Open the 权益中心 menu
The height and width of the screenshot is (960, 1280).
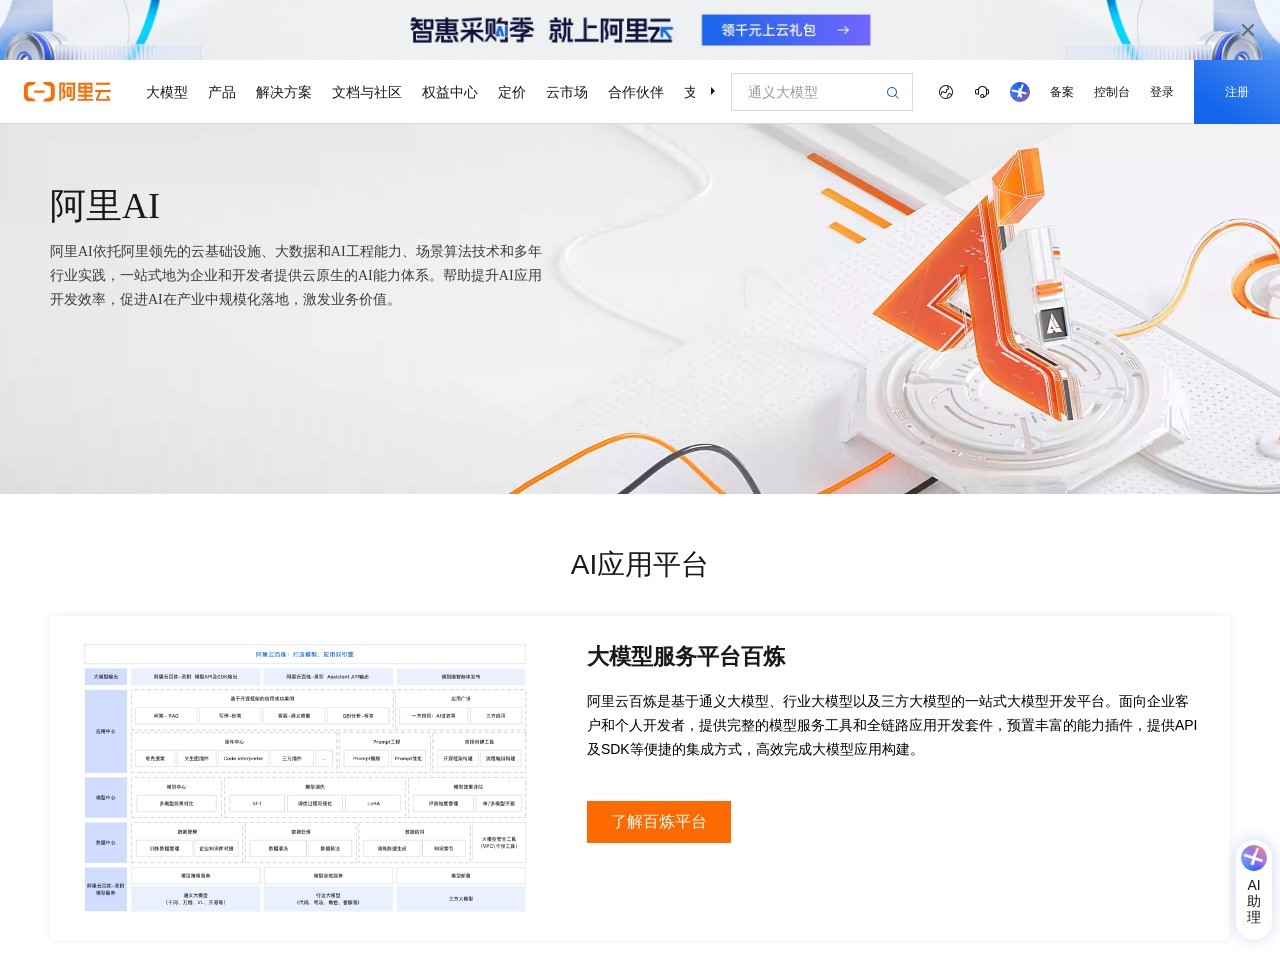450,92
